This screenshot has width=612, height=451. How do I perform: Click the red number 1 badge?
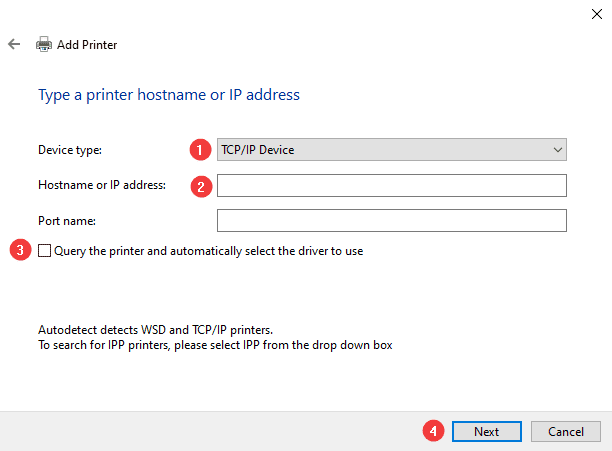coord(199,150)
